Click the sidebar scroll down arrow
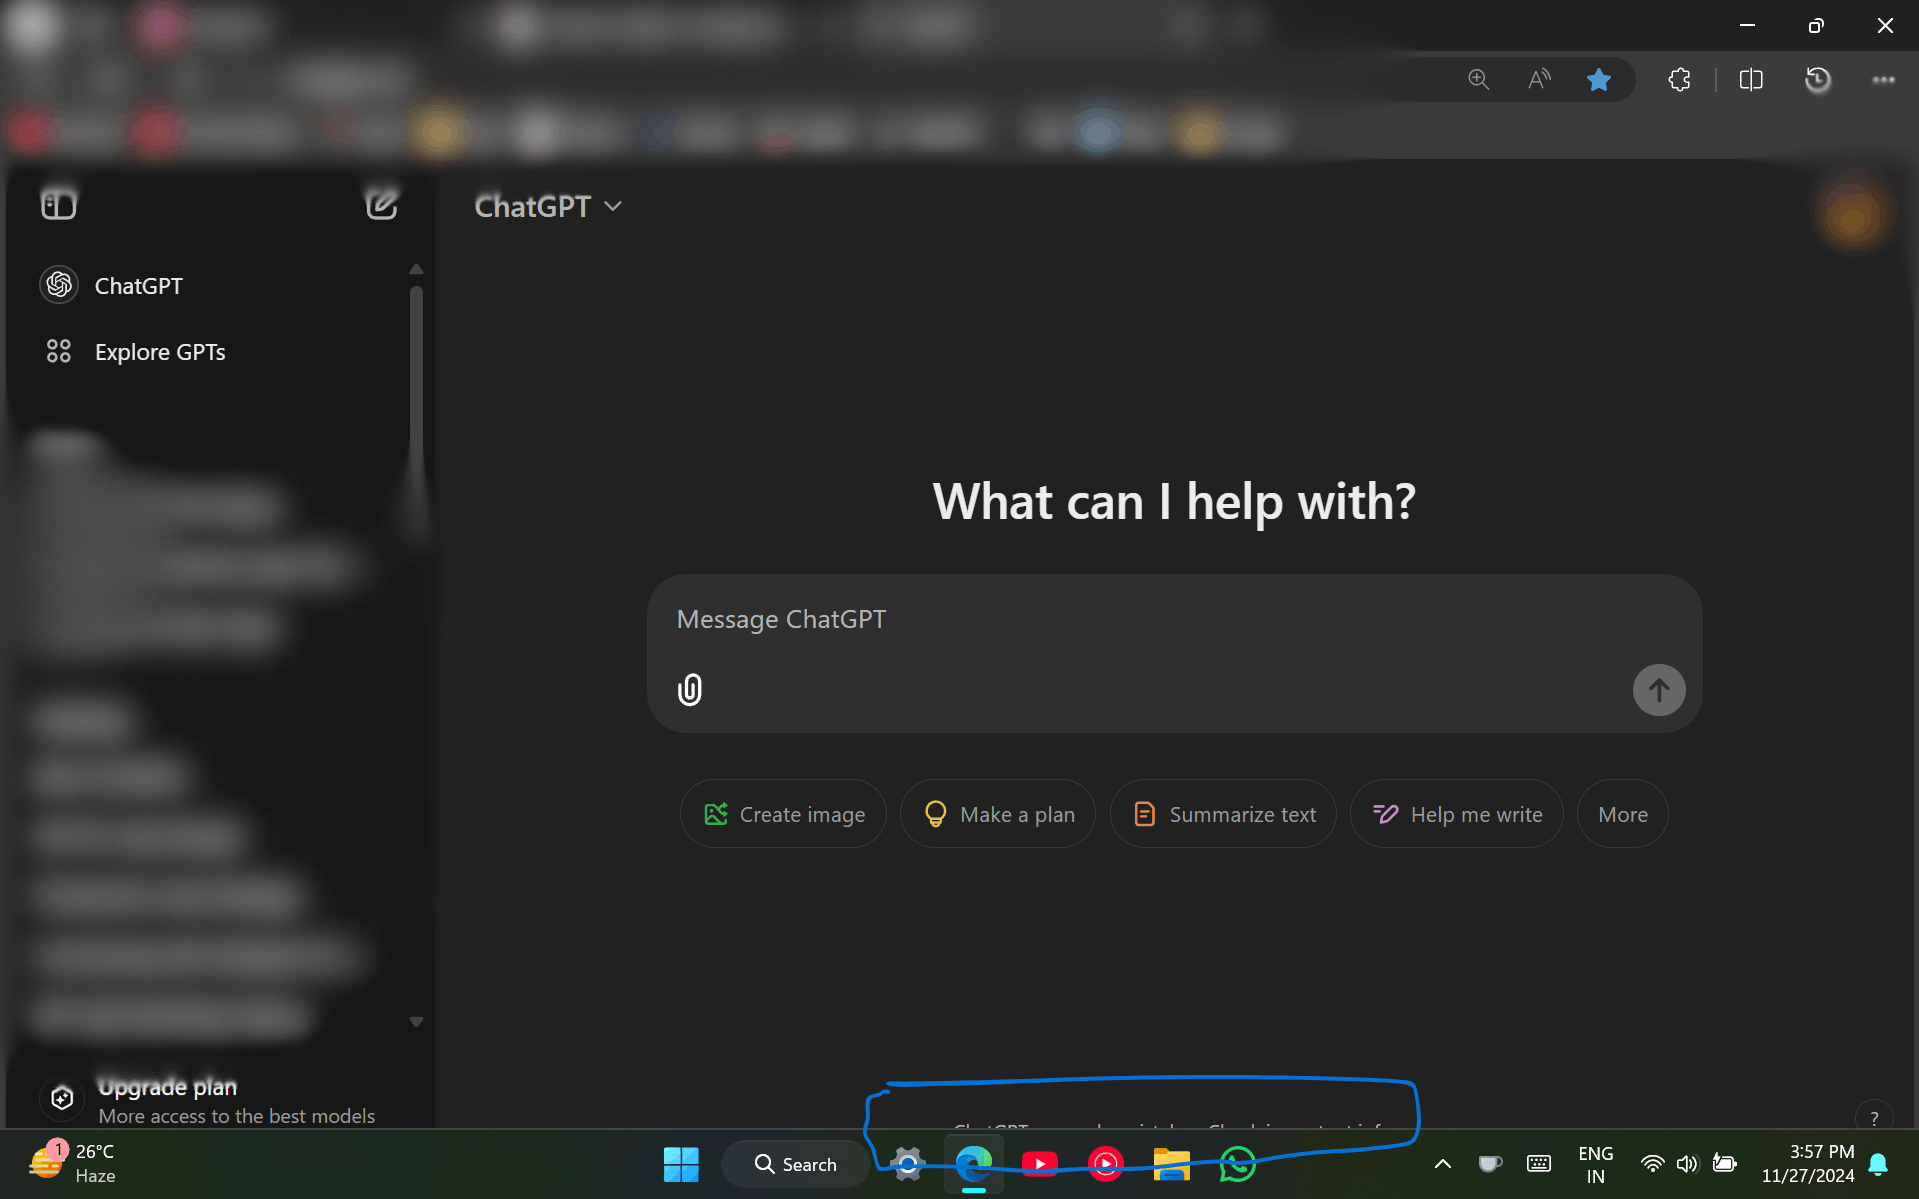The height and width of the screenshot is (1199, 1919). pos(416,1022)
